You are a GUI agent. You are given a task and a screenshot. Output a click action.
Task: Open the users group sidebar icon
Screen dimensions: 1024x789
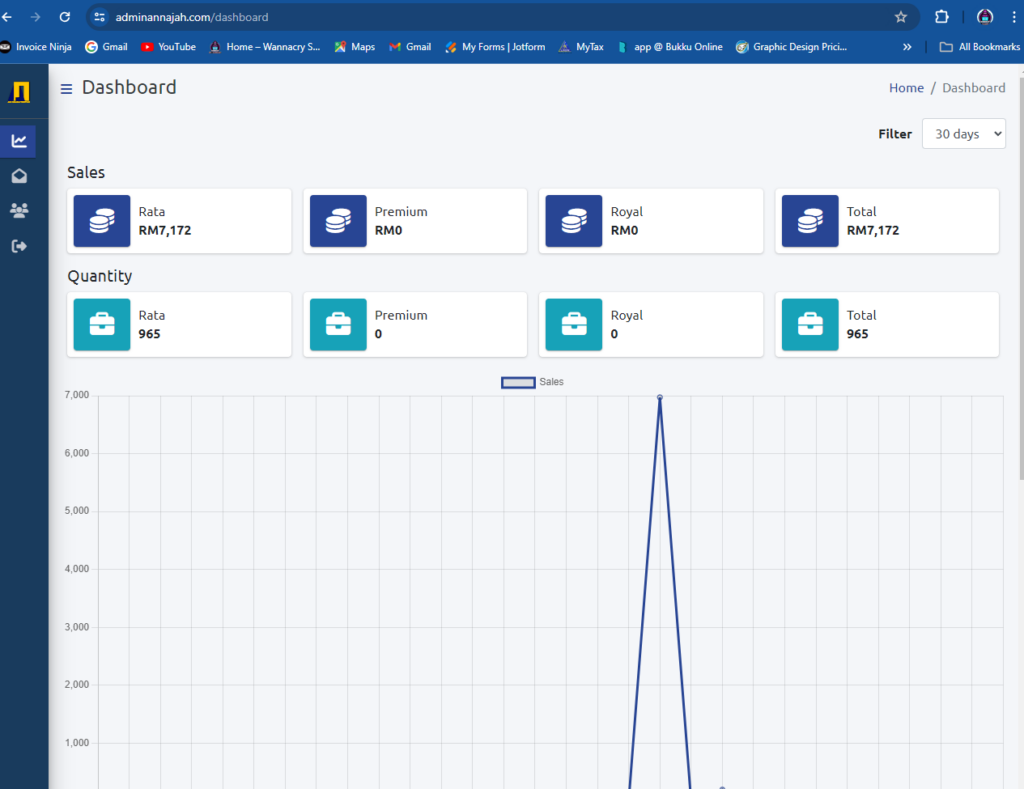click(x=19, y=210)
